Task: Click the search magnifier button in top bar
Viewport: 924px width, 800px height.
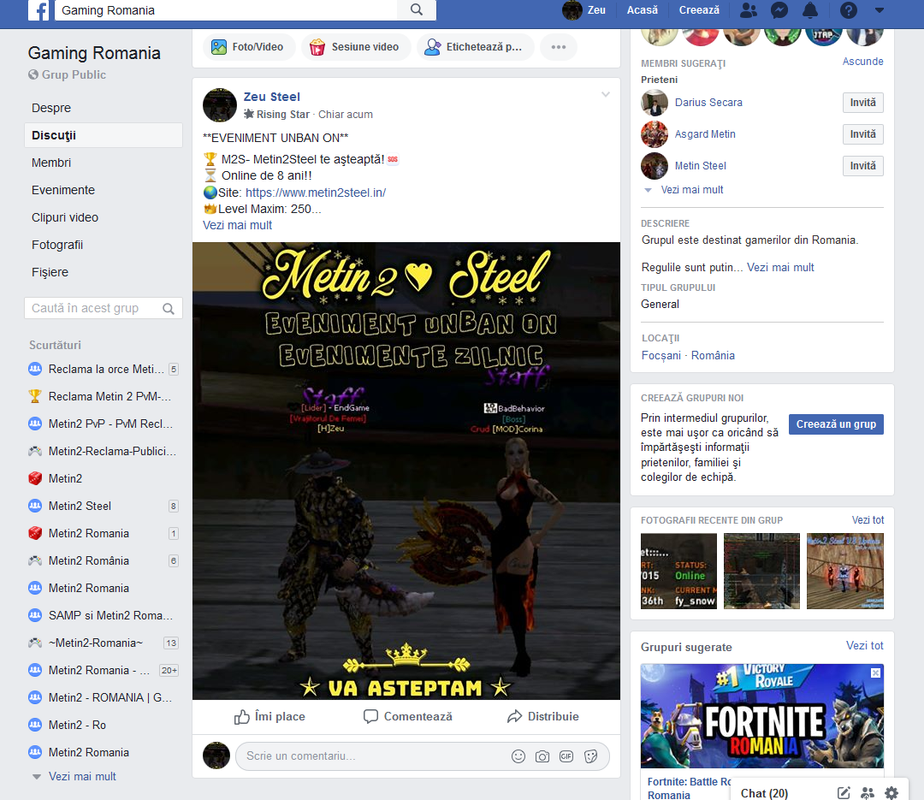Action: pos(416,9)
